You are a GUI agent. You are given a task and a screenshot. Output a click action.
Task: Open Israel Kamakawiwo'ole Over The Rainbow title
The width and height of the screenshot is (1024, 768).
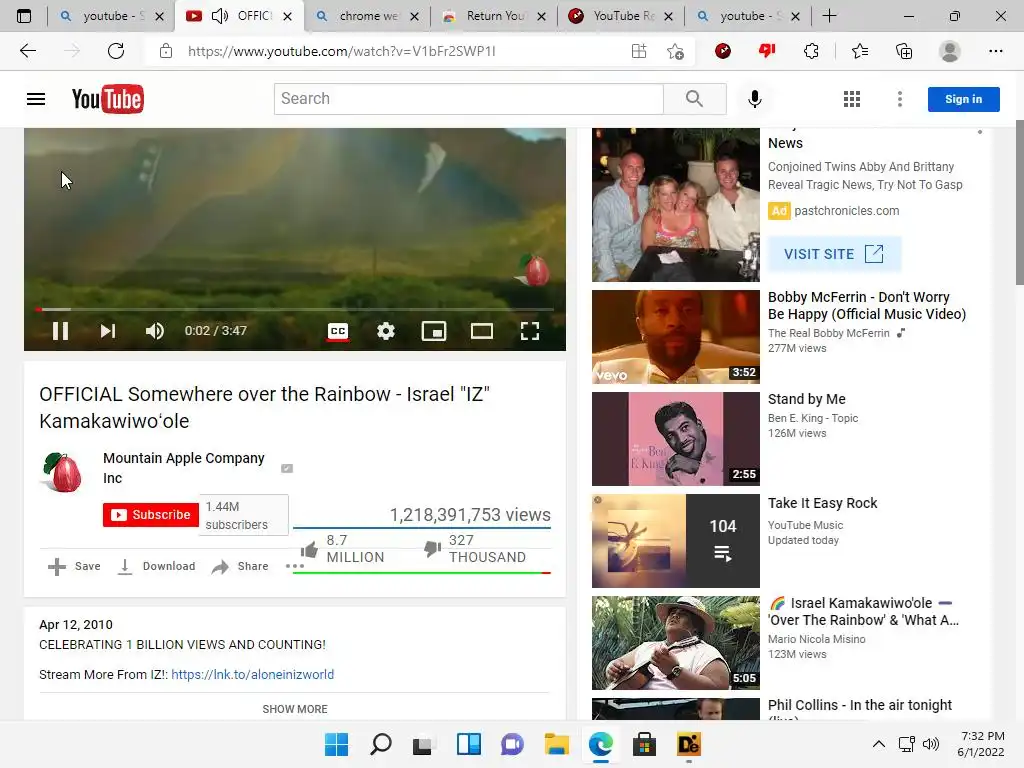pos(863,612)
